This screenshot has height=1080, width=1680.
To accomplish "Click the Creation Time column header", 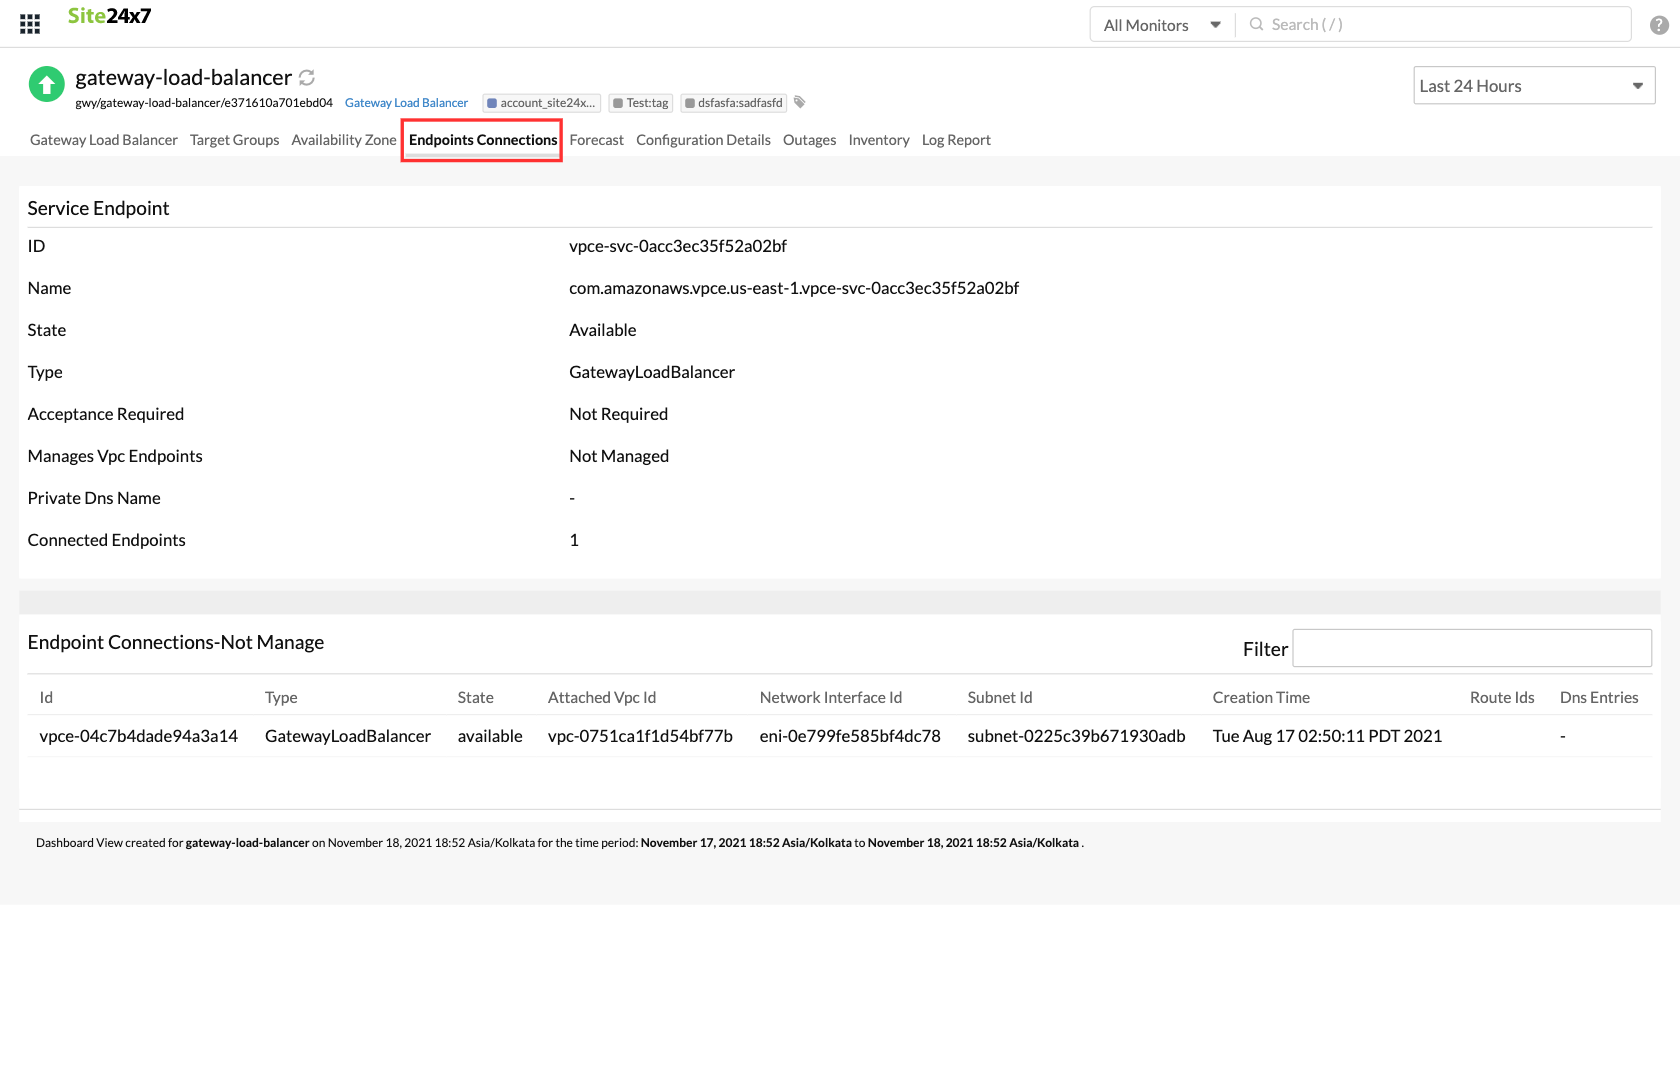I will pyautogui.click(x=1261, y=698).
